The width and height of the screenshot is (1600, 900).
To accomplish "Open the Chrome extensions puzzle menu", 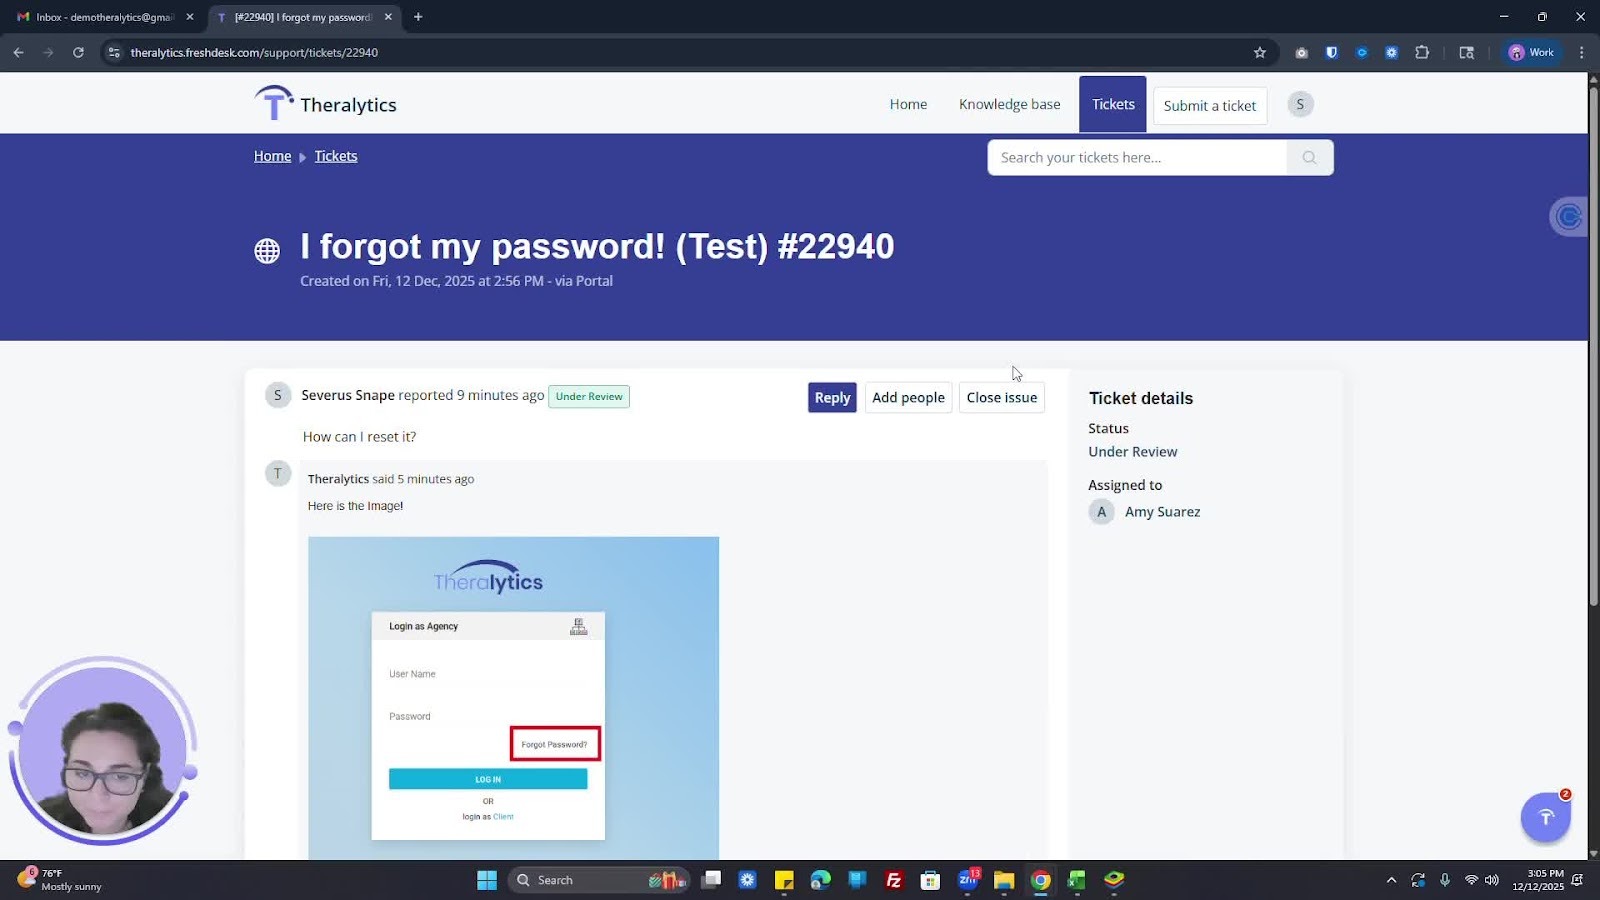I will point(1422,52).
